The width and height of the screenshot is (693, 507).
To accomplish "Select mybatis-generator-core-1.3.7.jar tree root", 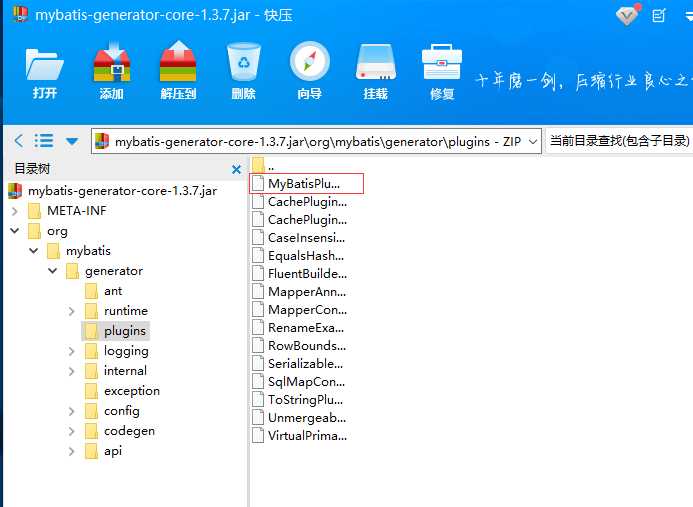I will (113, 191).
